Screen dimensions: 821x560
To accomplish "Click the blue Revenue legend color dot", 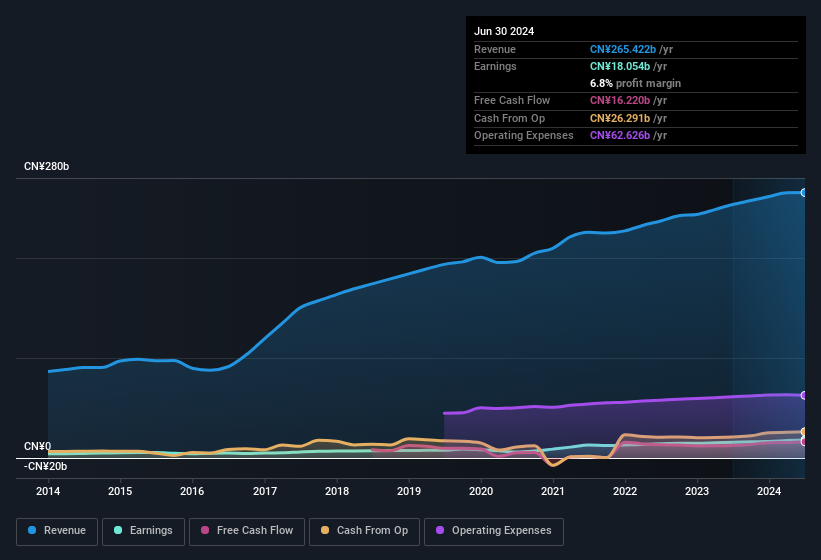I will tap(33, 530).
